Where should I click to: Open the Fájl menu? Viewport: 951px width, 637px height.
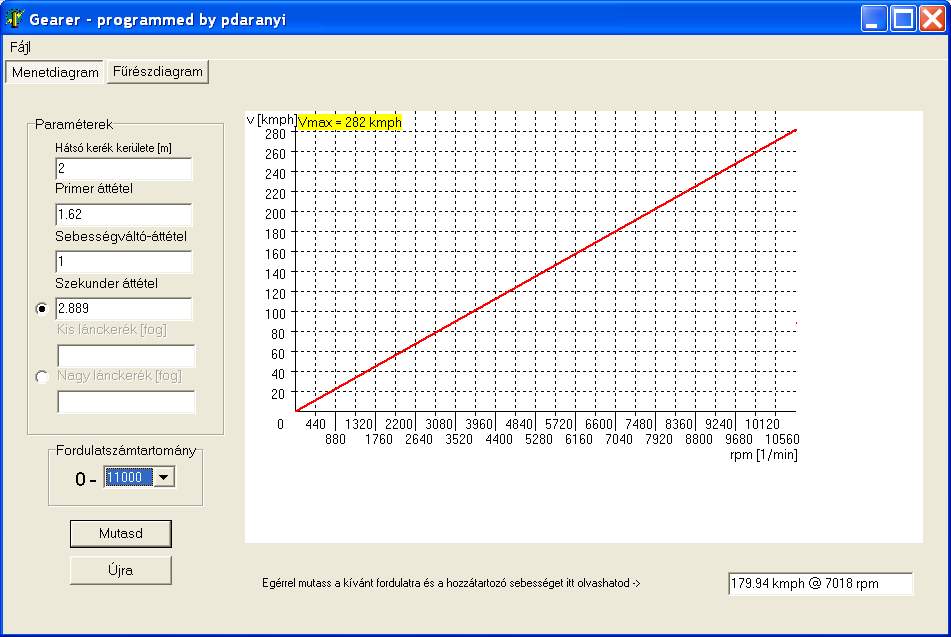[x=21, y=47]
